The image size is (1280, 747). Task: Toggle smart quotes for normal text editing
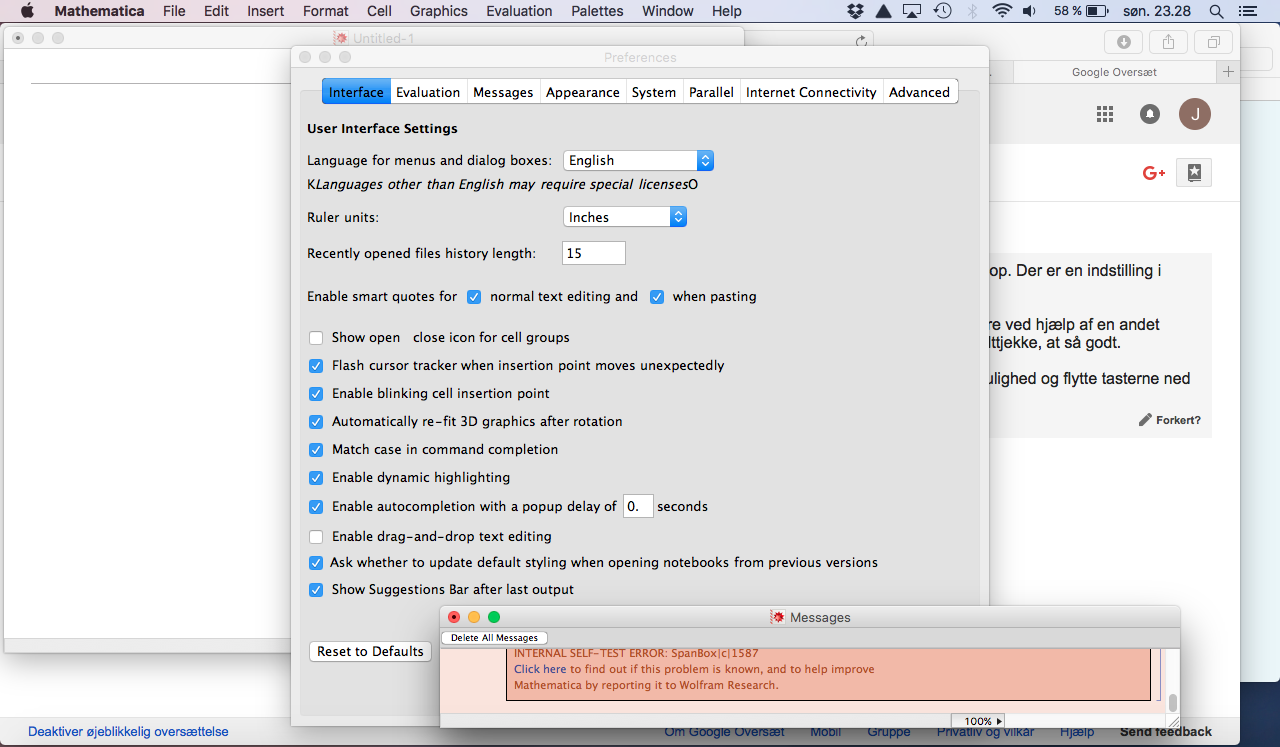[474, 296]
